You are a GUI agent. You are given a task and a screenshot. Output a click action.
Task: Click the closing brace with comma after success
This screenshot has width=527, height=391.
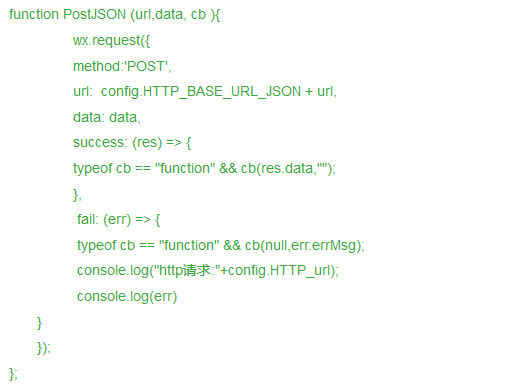point(77,194)
